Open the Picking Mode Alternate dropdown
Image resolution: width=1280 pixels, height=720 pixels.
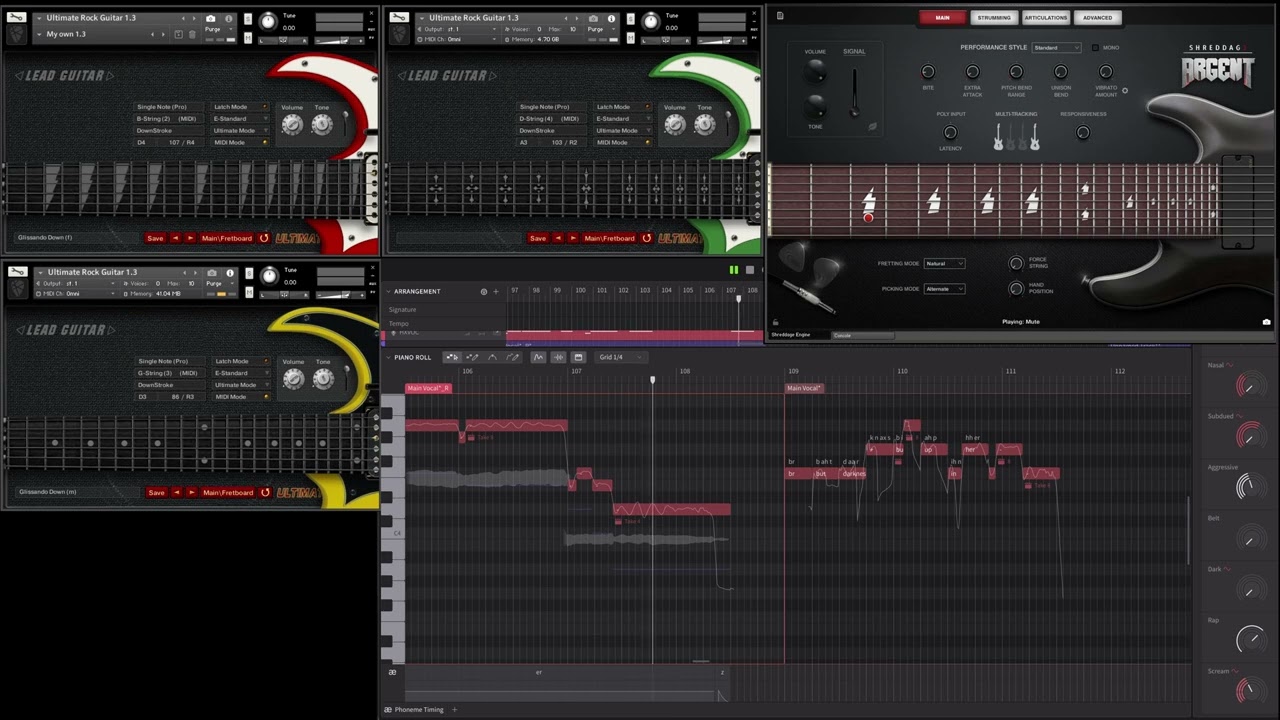point(944,288)
